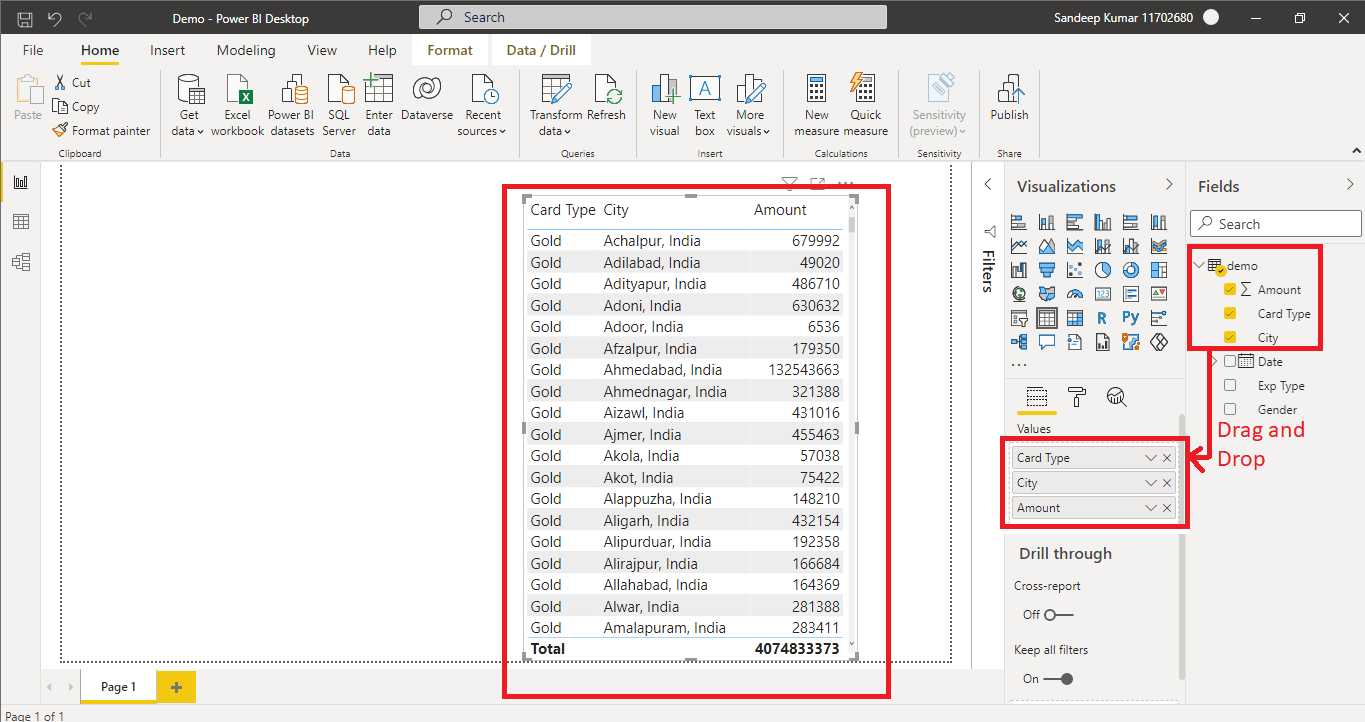Check the Exp Type field checkbox
This screenshot has height=722, width=1365.
1229,385
